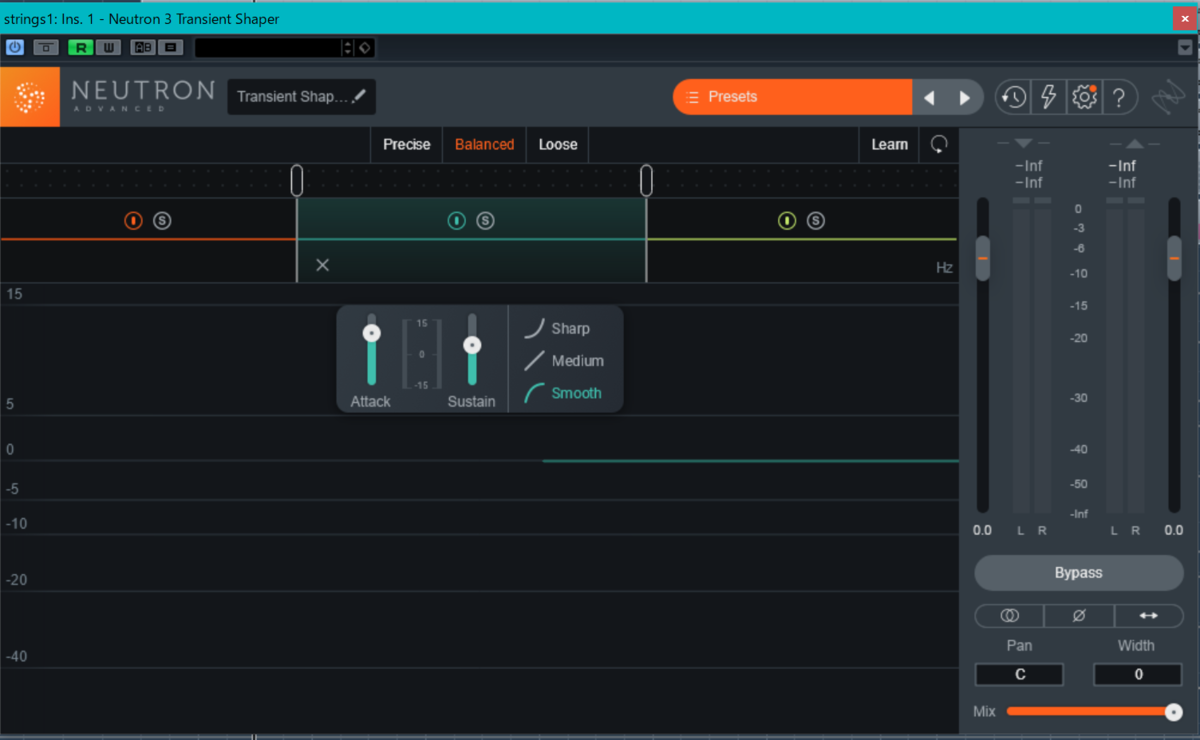
Task: Open the history (undo) panel
Action: 1014,97
